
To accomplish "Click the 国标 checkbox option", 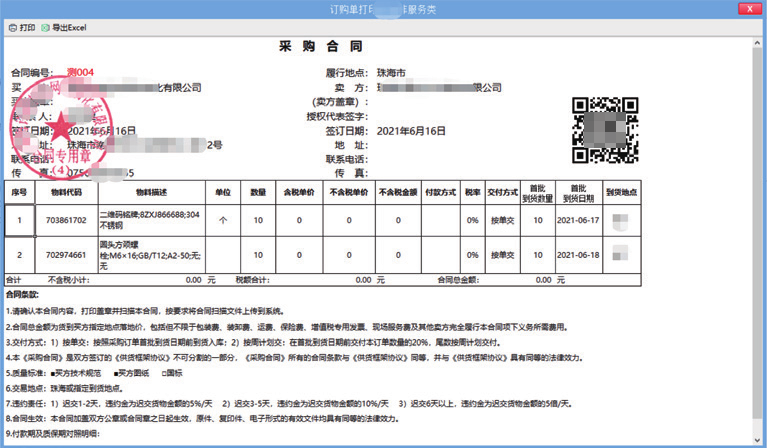I will 172,373.
